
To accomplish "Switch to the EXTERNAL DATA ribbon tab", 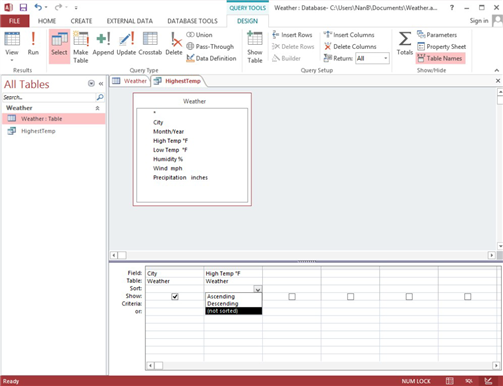I will click(130, 21).
